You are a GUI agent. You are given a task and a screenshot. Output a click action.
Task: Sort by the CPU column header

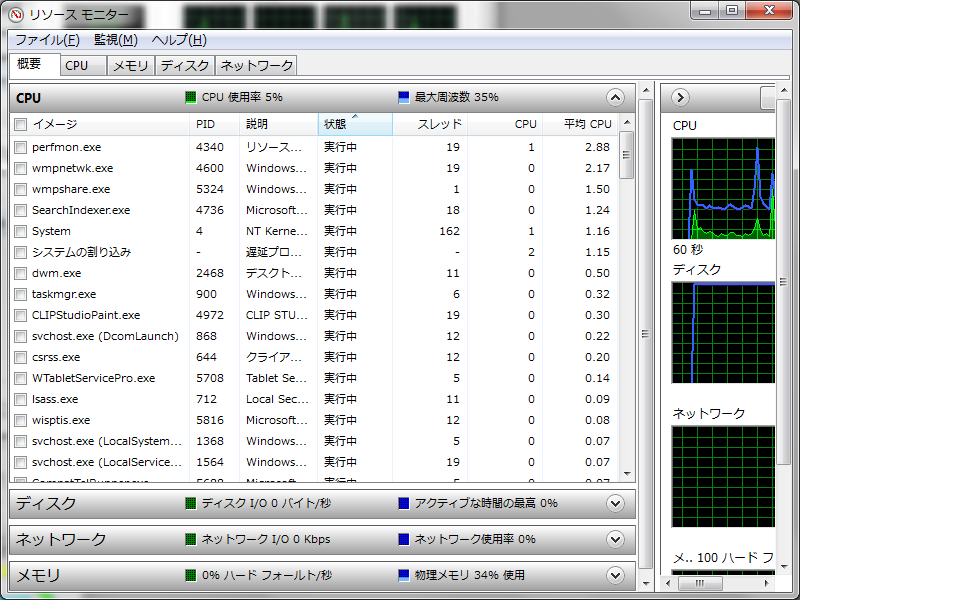(505, 124)
